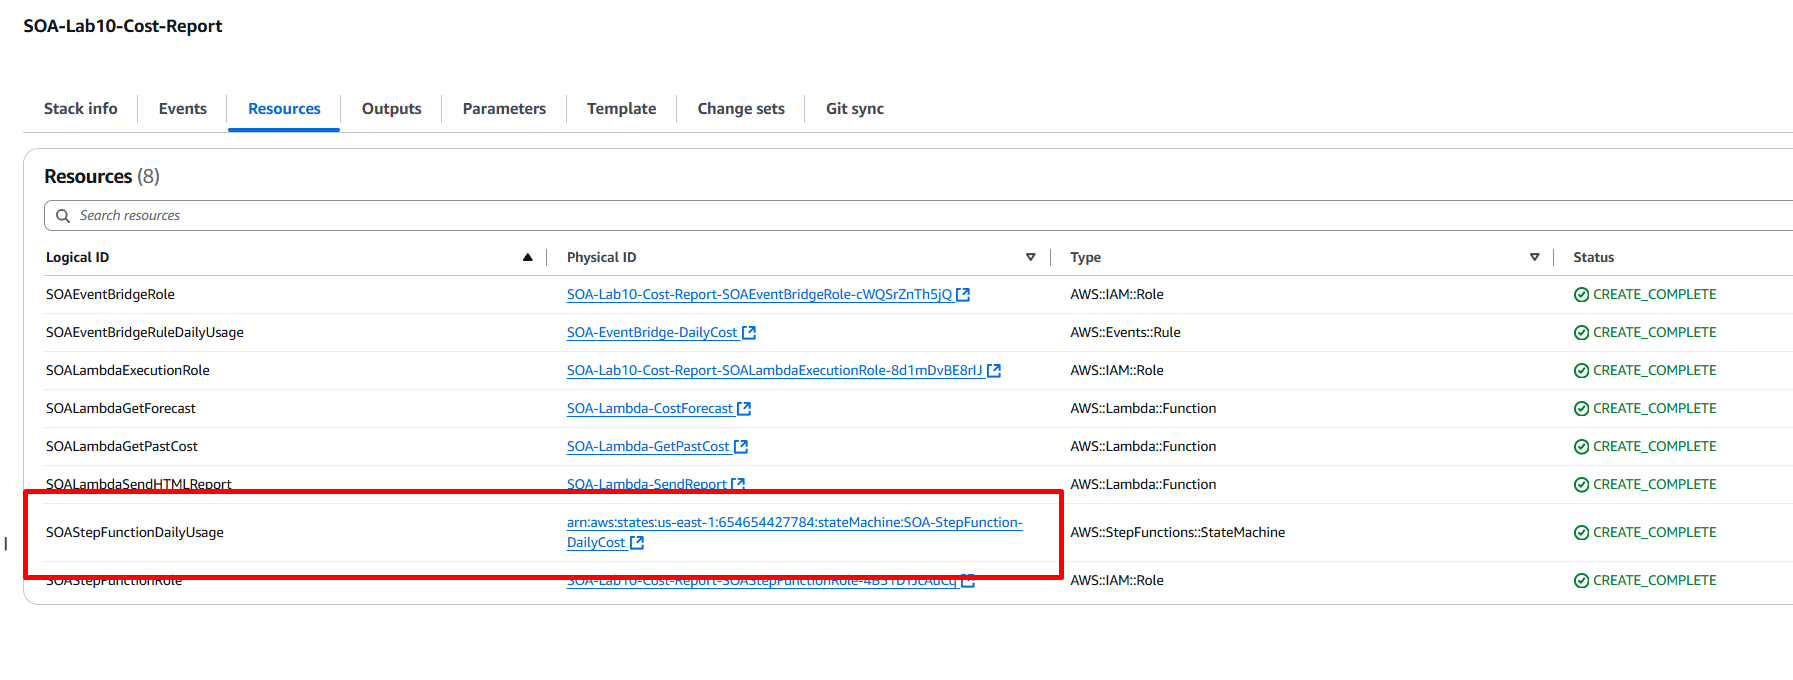Click external link icon beside SOALambdaExecutionRole physical ID
This screenshot has width=1793, height=680.
coord(994,371)
